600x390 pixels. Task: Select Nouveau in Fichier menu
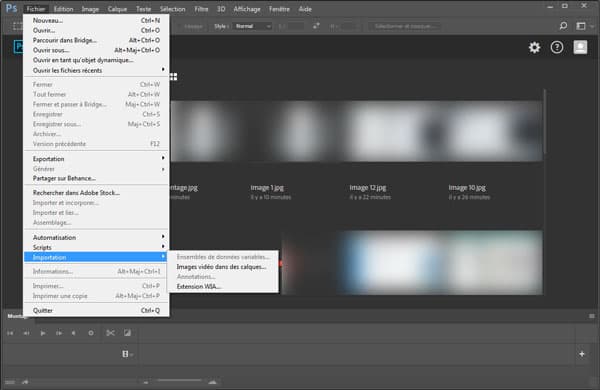(x=96, y=20)
